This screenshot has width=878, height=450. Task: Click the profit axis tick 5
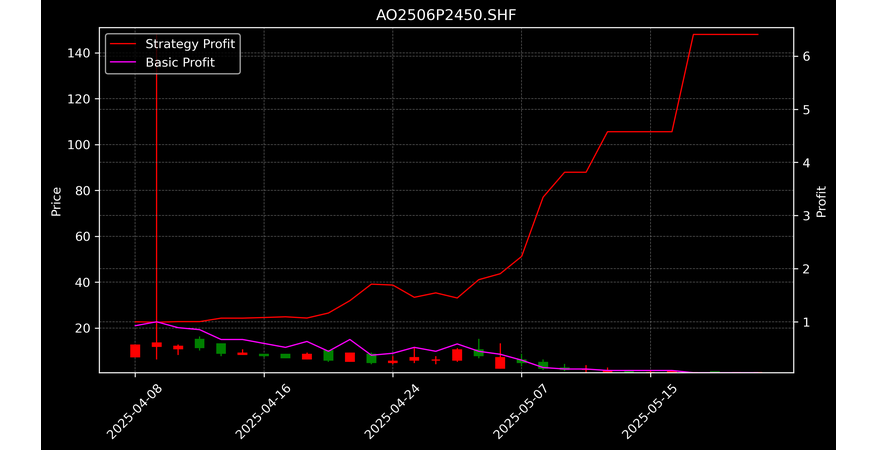coord(807,110)
